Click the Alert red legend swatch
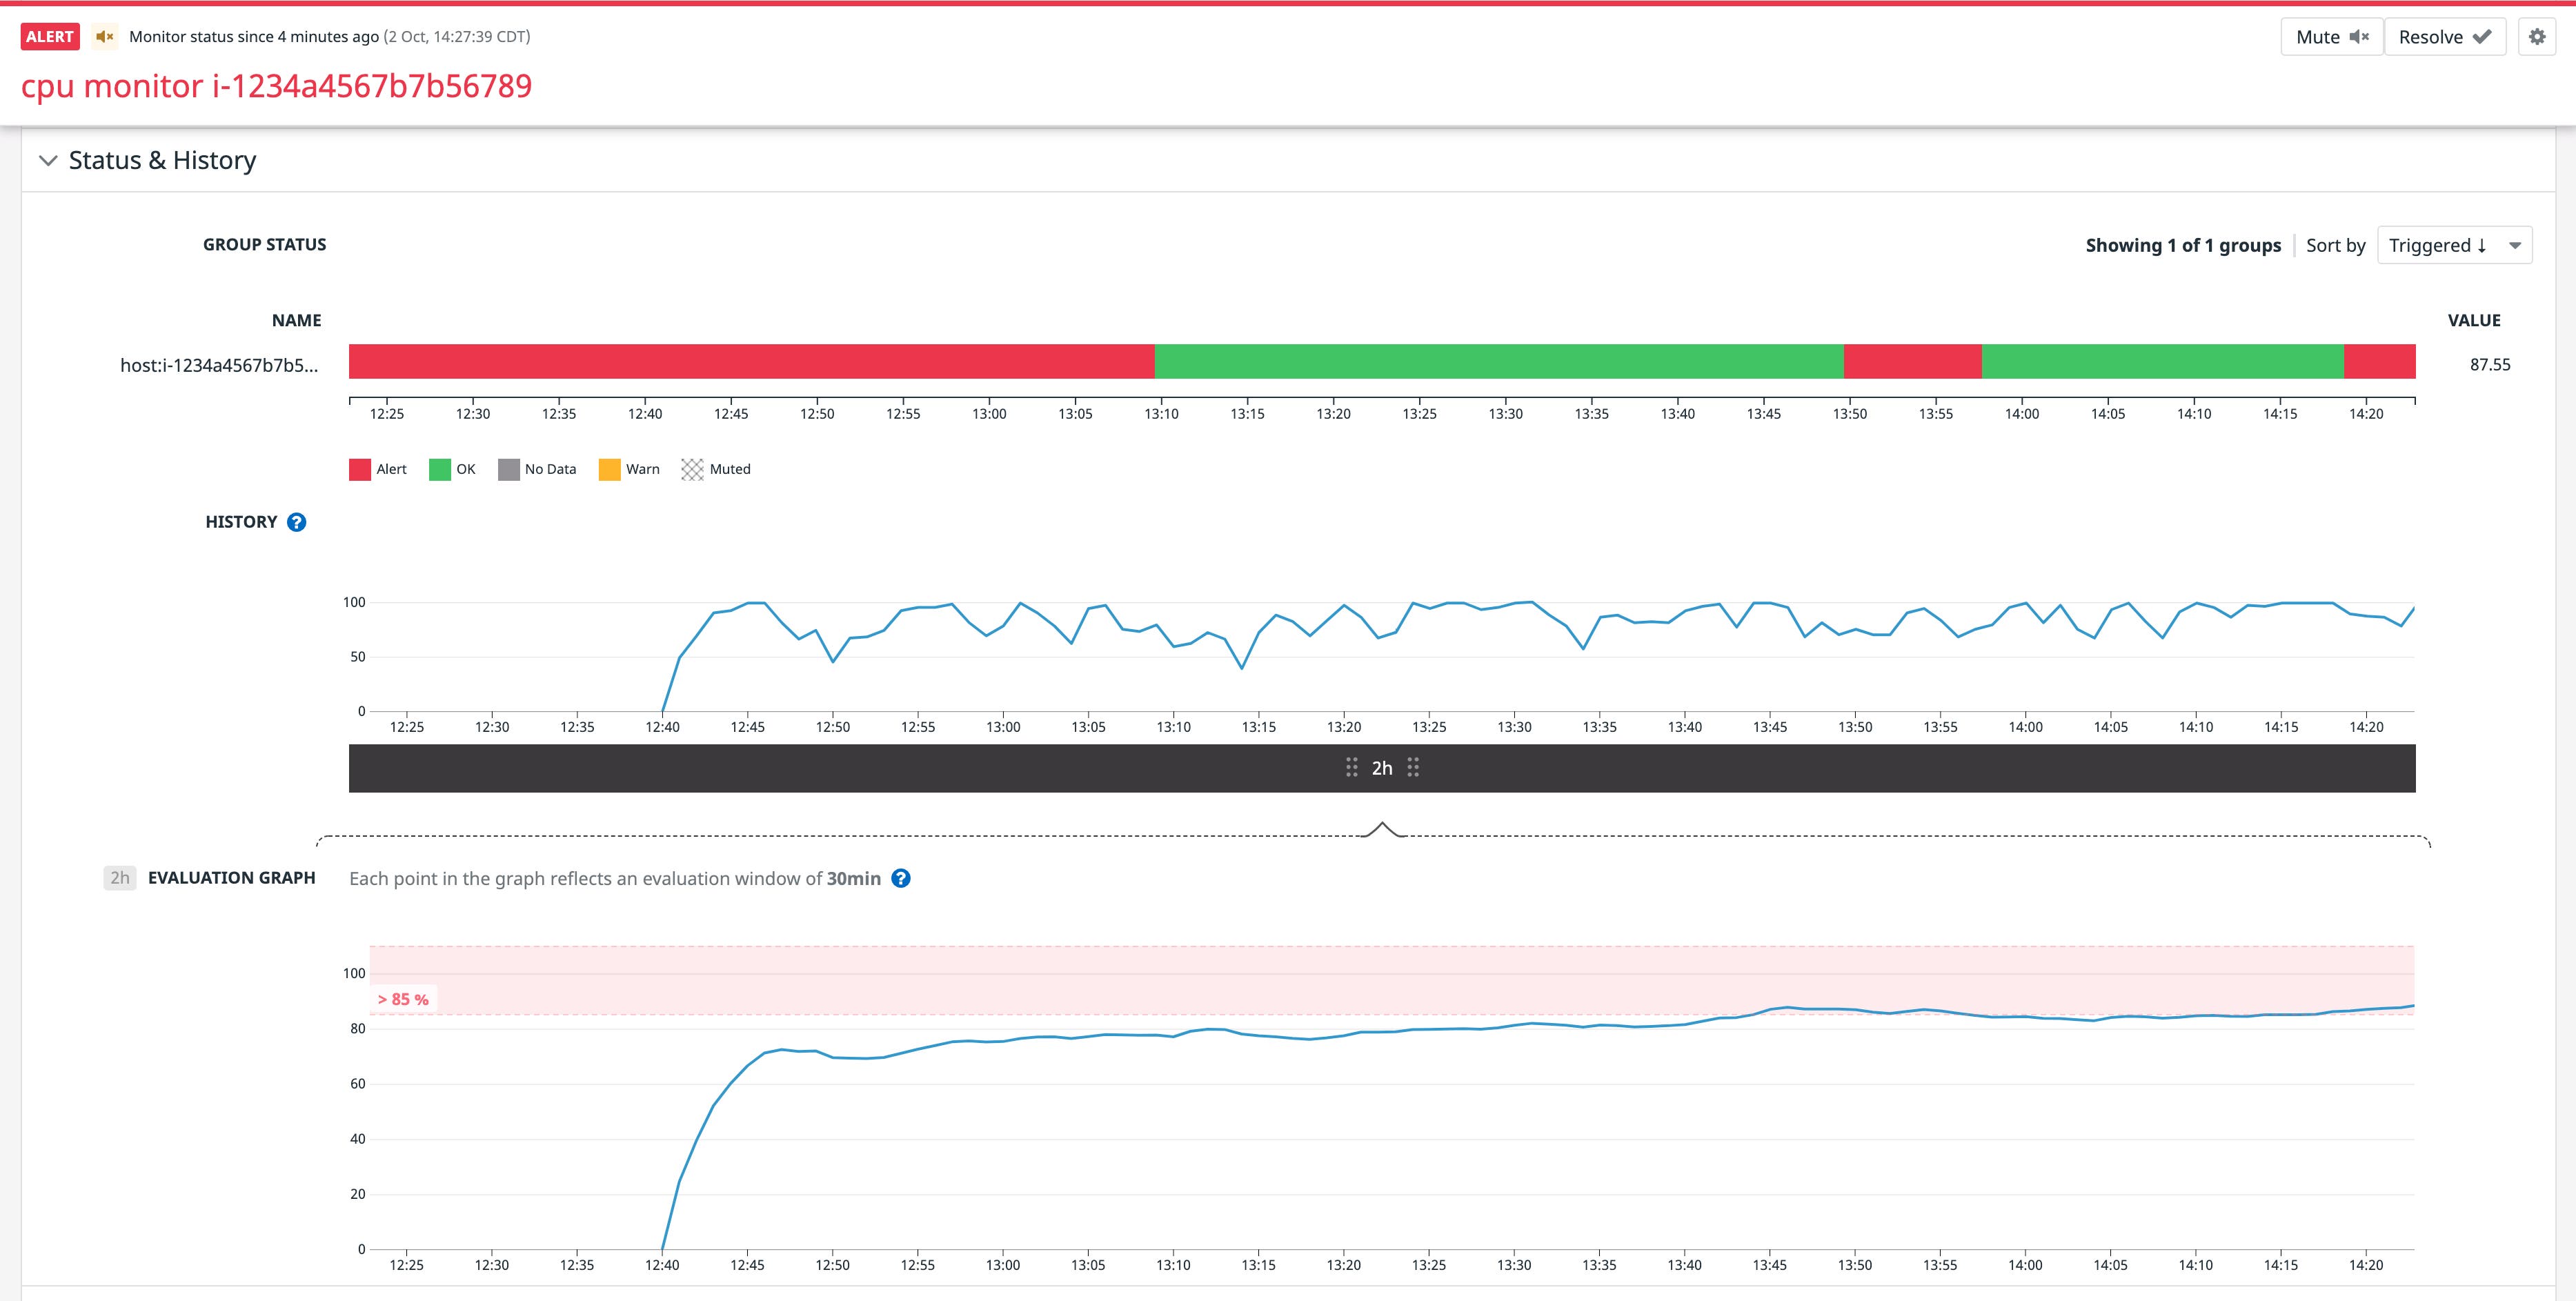The image size is (2576, 1301). tap(360, 469)
